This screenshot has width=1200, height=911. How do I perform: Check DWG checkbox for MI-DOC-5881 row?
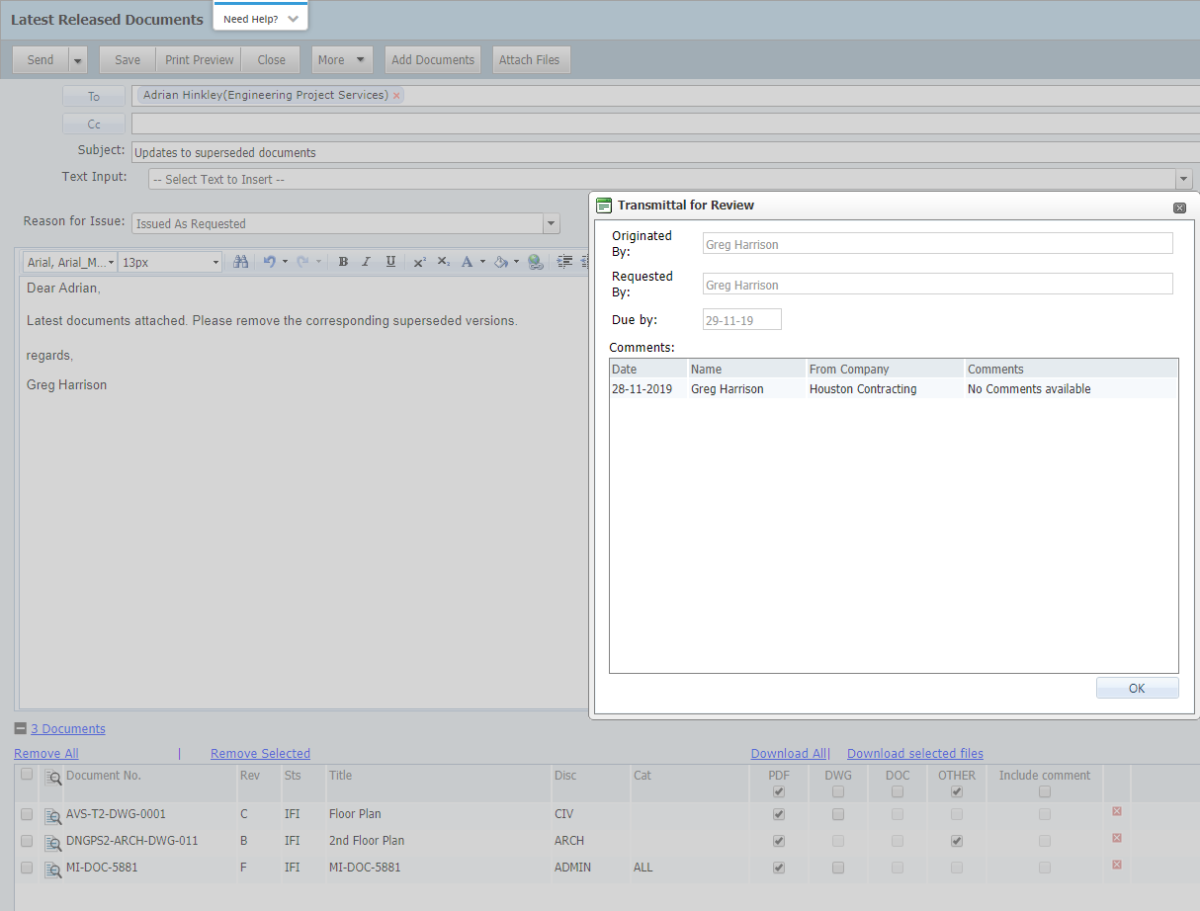point(838,868)
